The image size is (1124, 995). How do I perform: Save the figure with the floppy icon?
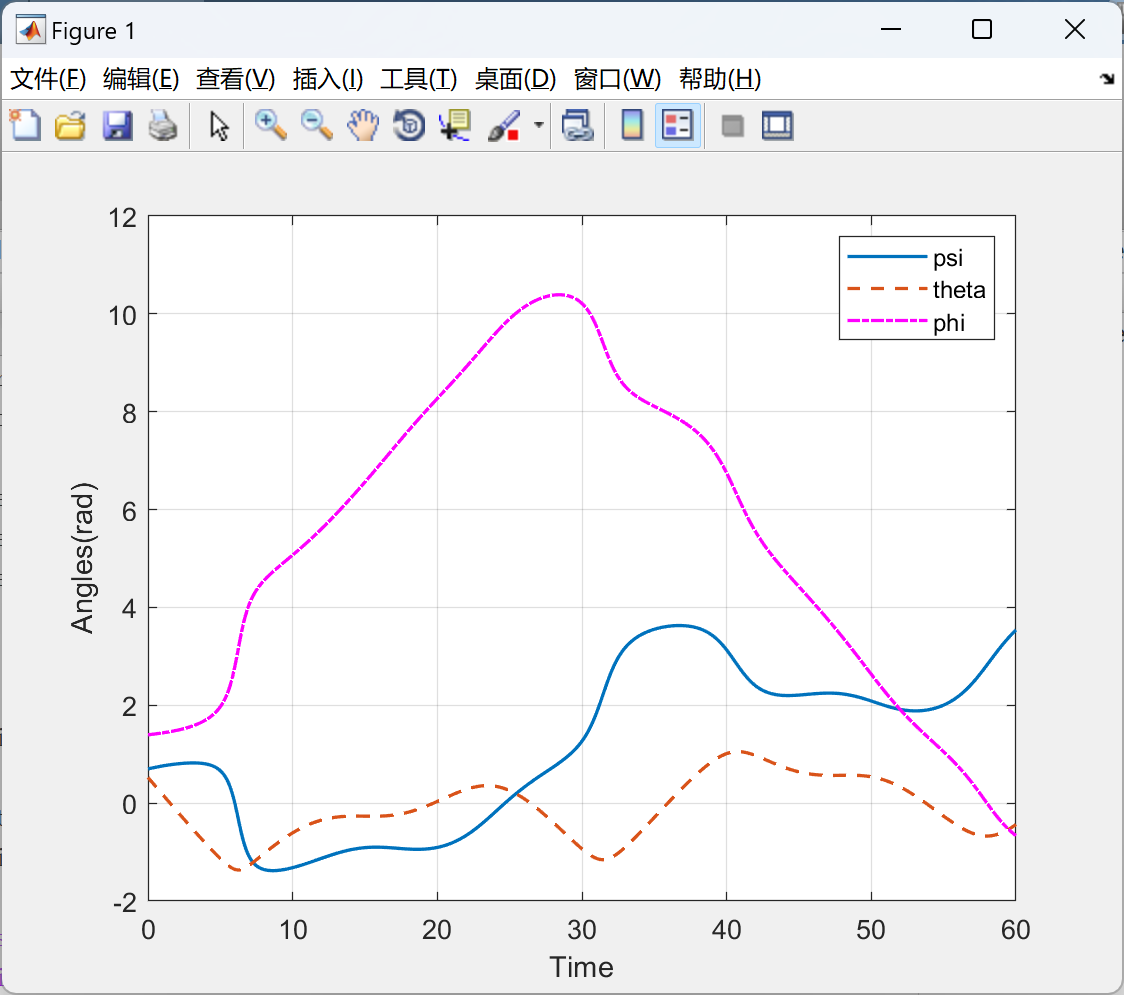tap(117, 125)
